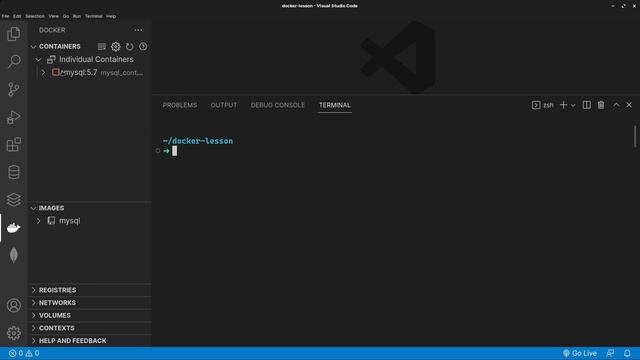Open the Extensions view icon
Screen dimensions: 640x360
13,144
